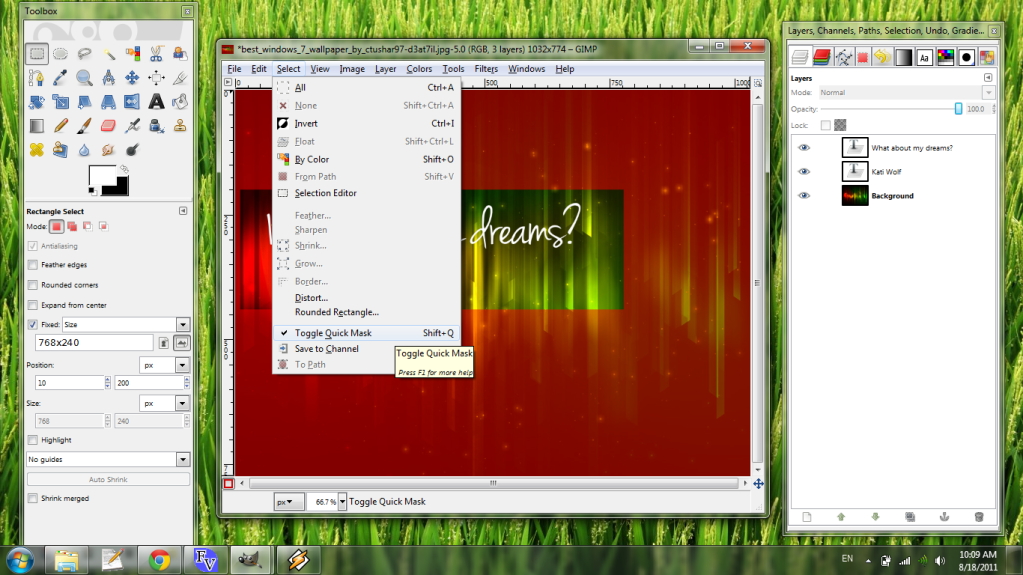The height and width of the screenshot is (575, 1023).
Task: Click the duplicate layer icon
Action: (910, 517)
